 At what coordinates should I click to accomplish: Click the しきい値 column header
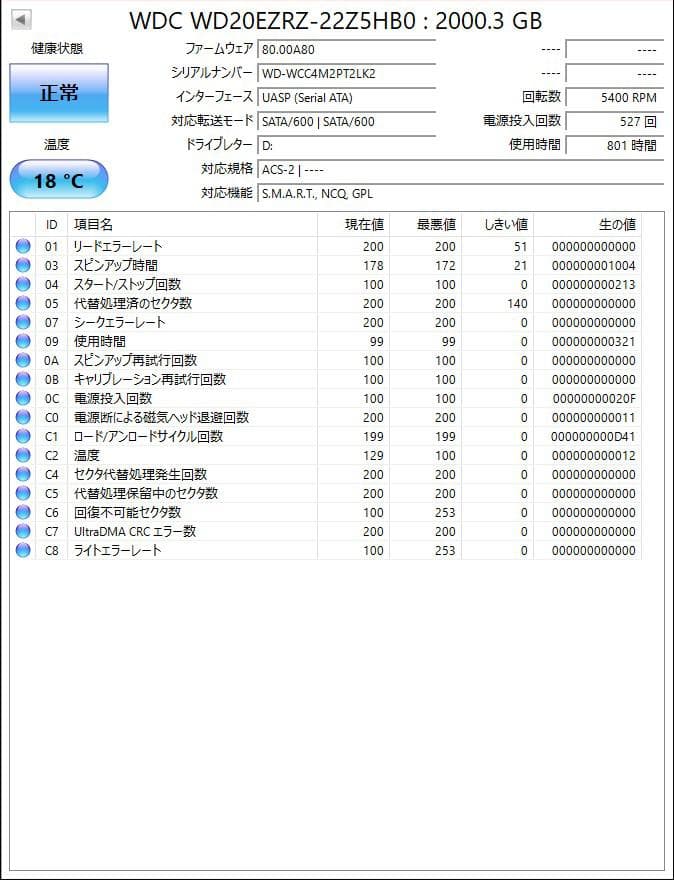point(497,224)
